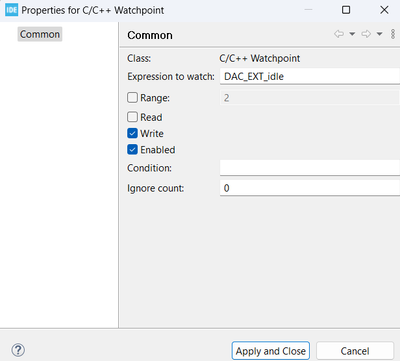
Task: Uncheck the Write access checkbox
Action: point(132,133)
